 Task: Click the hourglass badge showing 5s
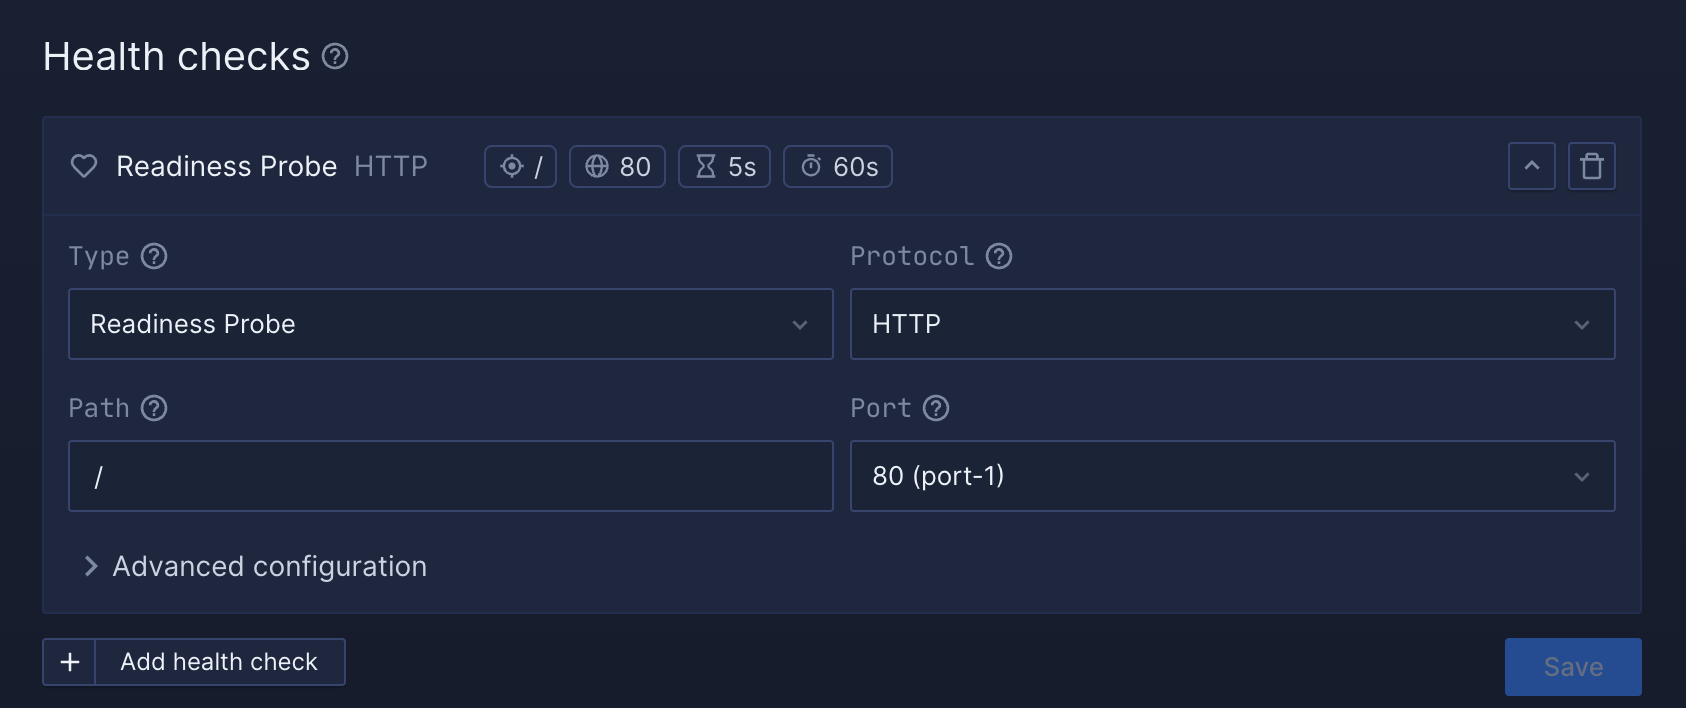[x=724, y=166]
